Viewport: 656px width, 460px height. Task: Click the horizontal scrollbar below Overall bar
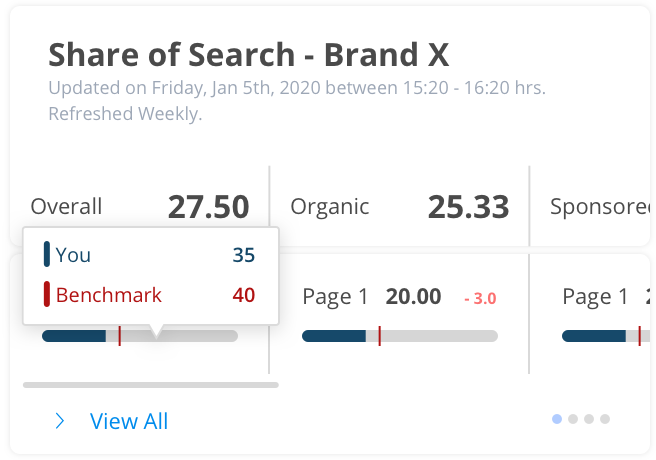[150, 384]
